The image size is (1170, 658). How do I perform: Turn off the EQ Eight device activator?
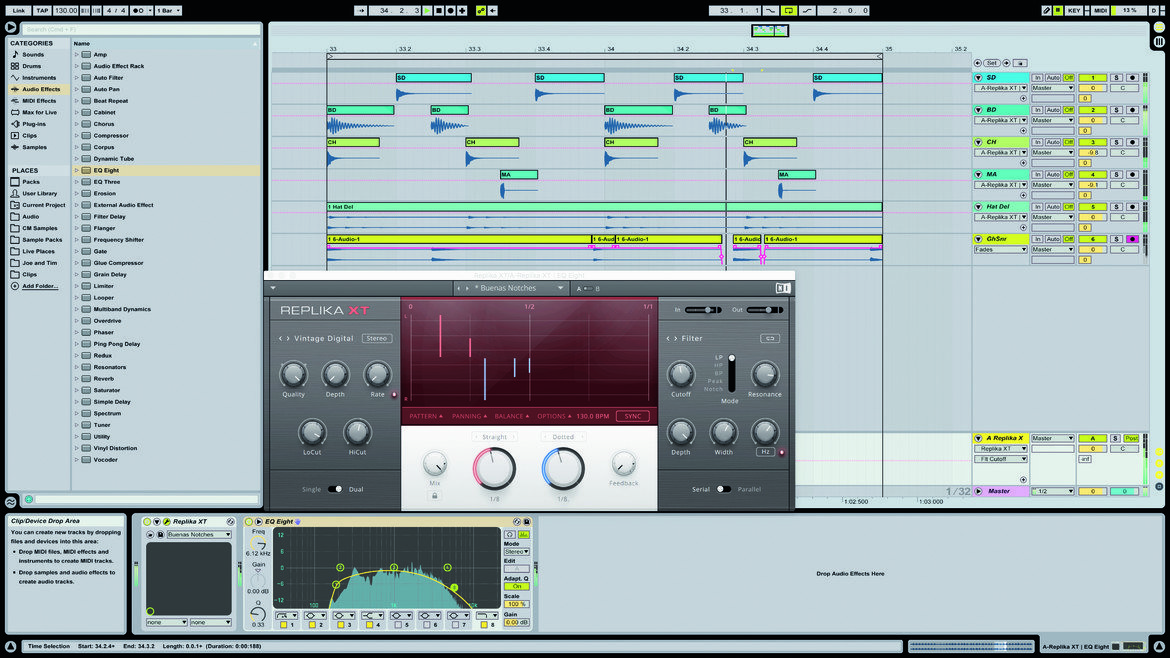[x=249, y=521]
